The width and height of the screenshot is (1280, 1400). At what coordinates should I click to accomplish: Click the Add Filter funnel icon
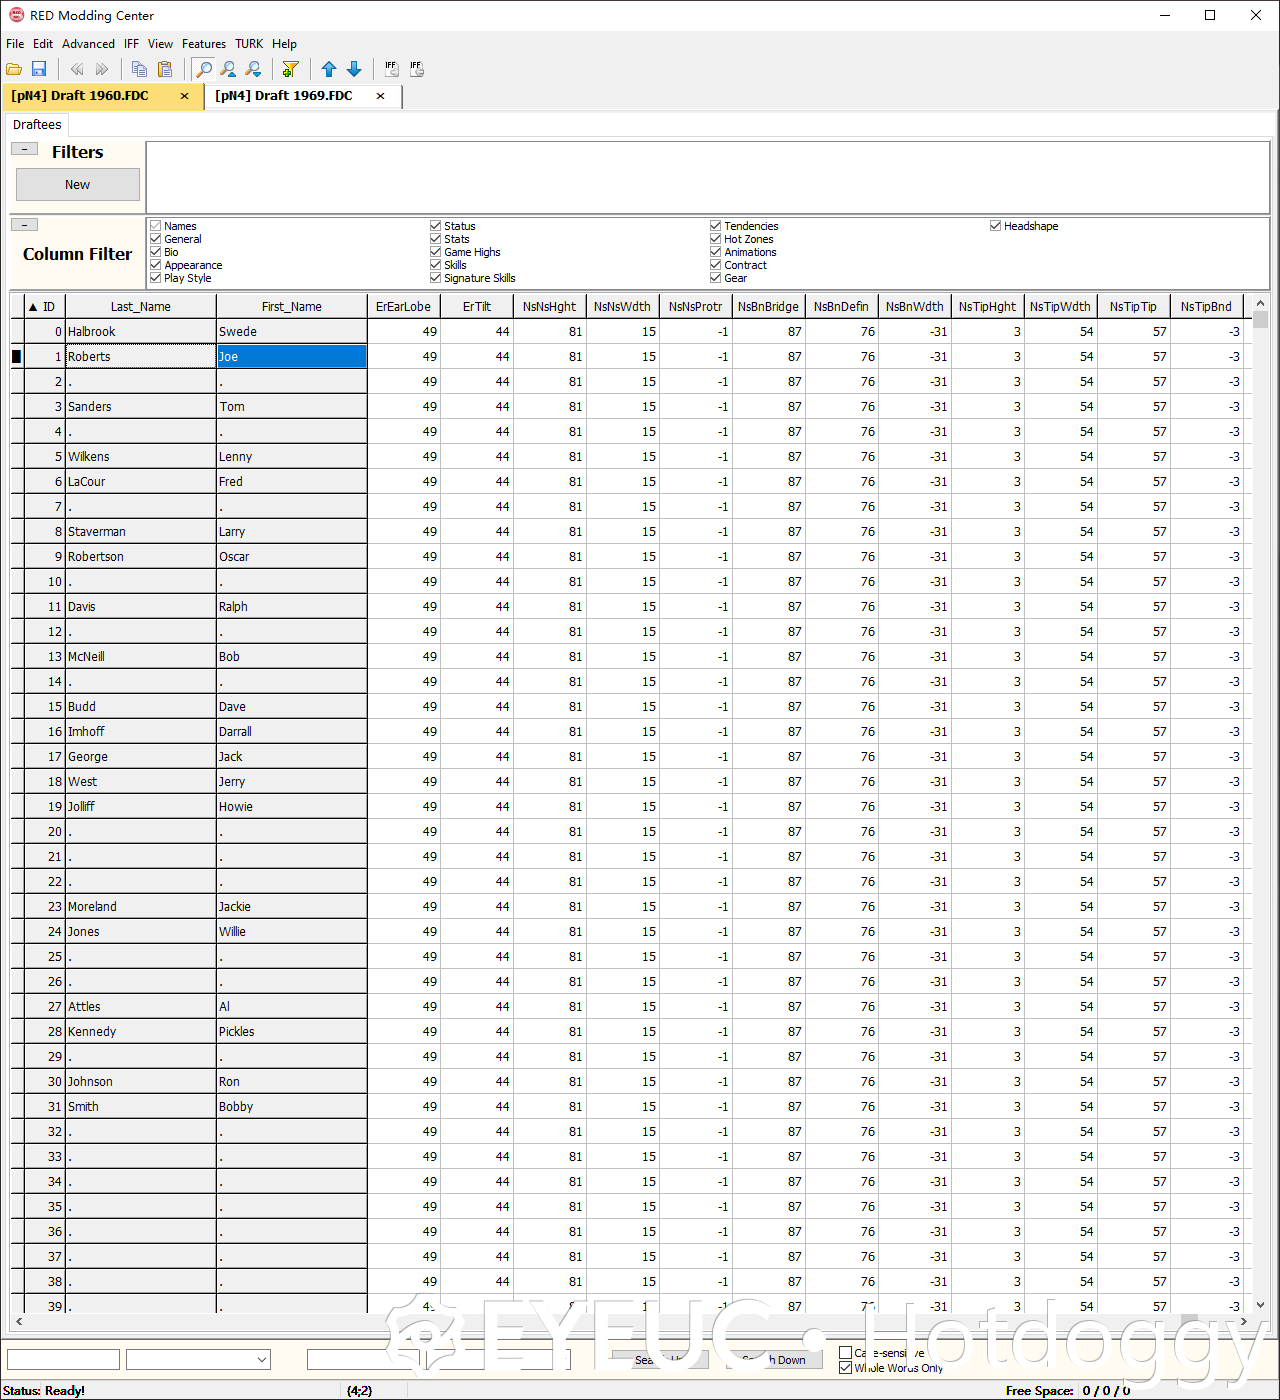291,69
